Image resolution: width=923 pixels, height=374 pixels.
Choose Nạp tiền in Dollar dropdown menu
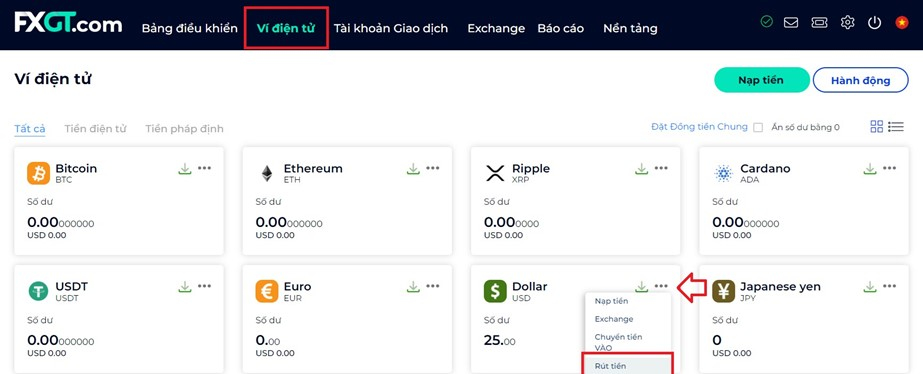[x=612, y=301]
